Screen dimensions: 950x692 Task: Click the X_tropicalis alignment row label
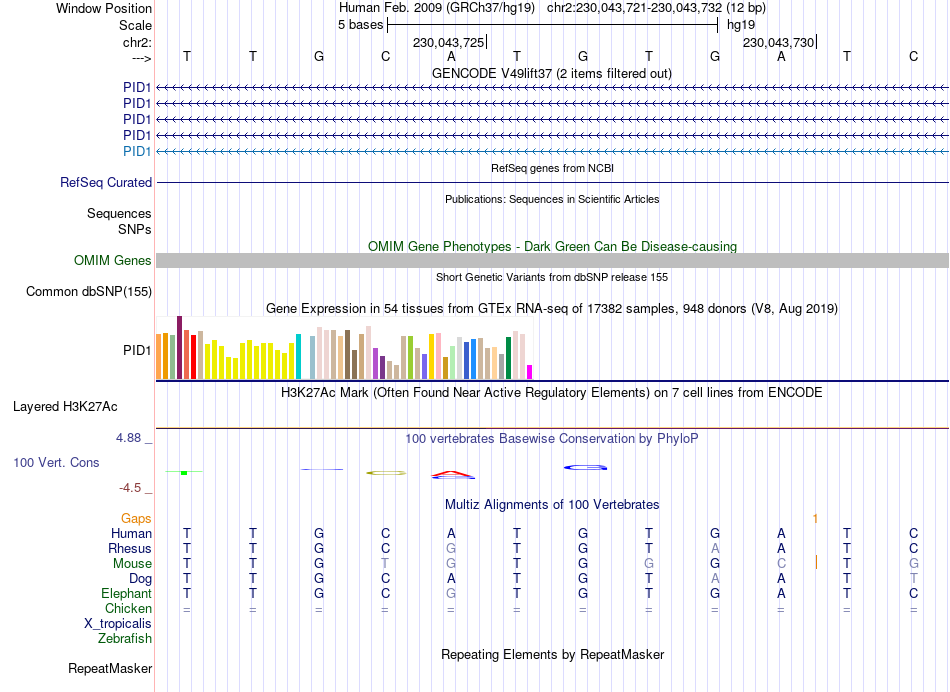pyautogui.click(x=118, y=624)
